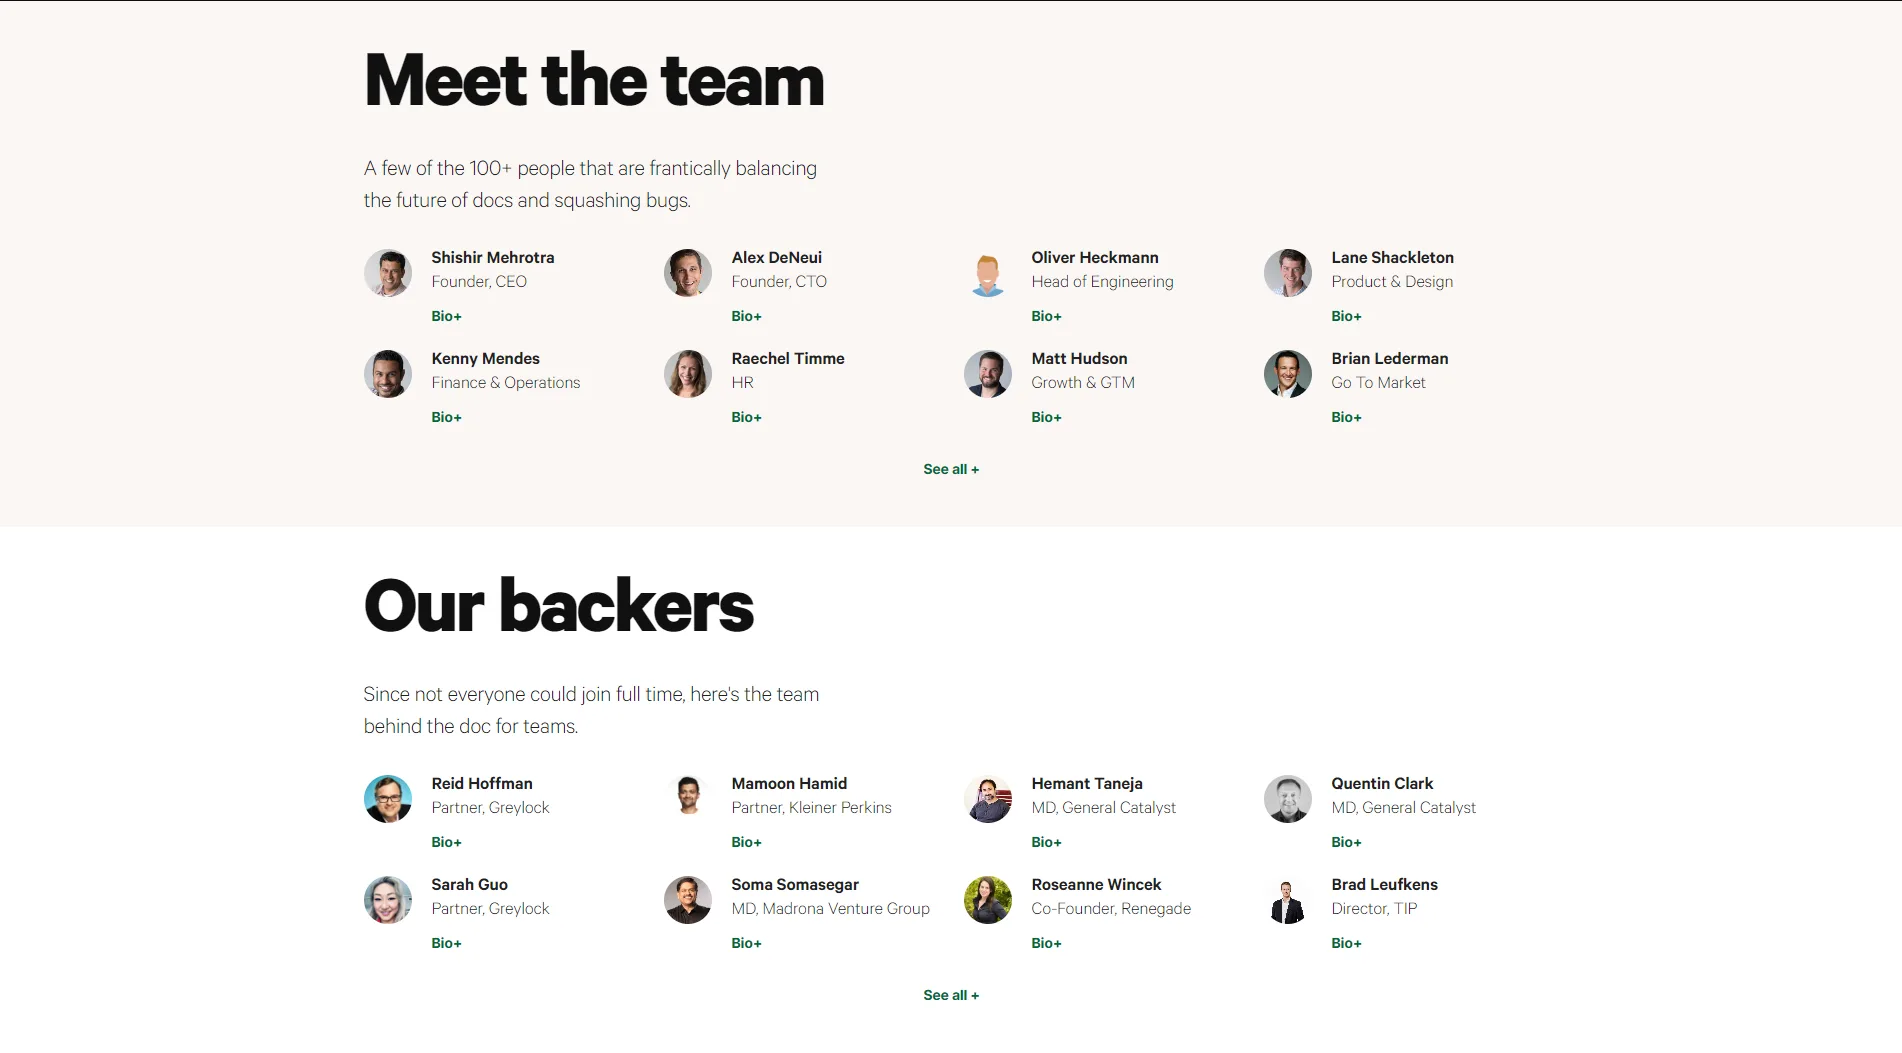The image size is (1902, 1053).
Task: Expand Shishir Mehrotra's Bio+
Action: [446, 316]
